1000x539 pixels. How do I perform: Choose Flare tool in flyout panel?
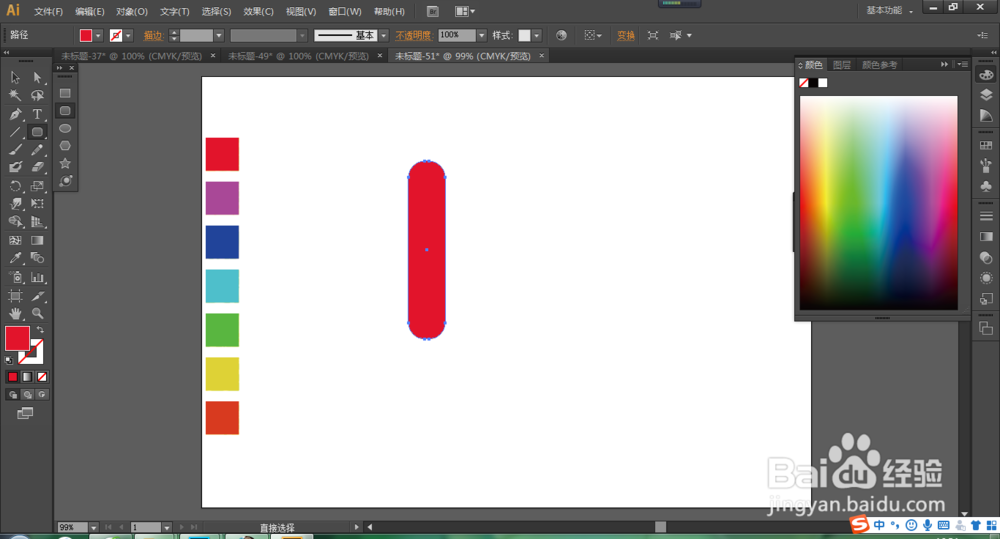click(65, 181)
